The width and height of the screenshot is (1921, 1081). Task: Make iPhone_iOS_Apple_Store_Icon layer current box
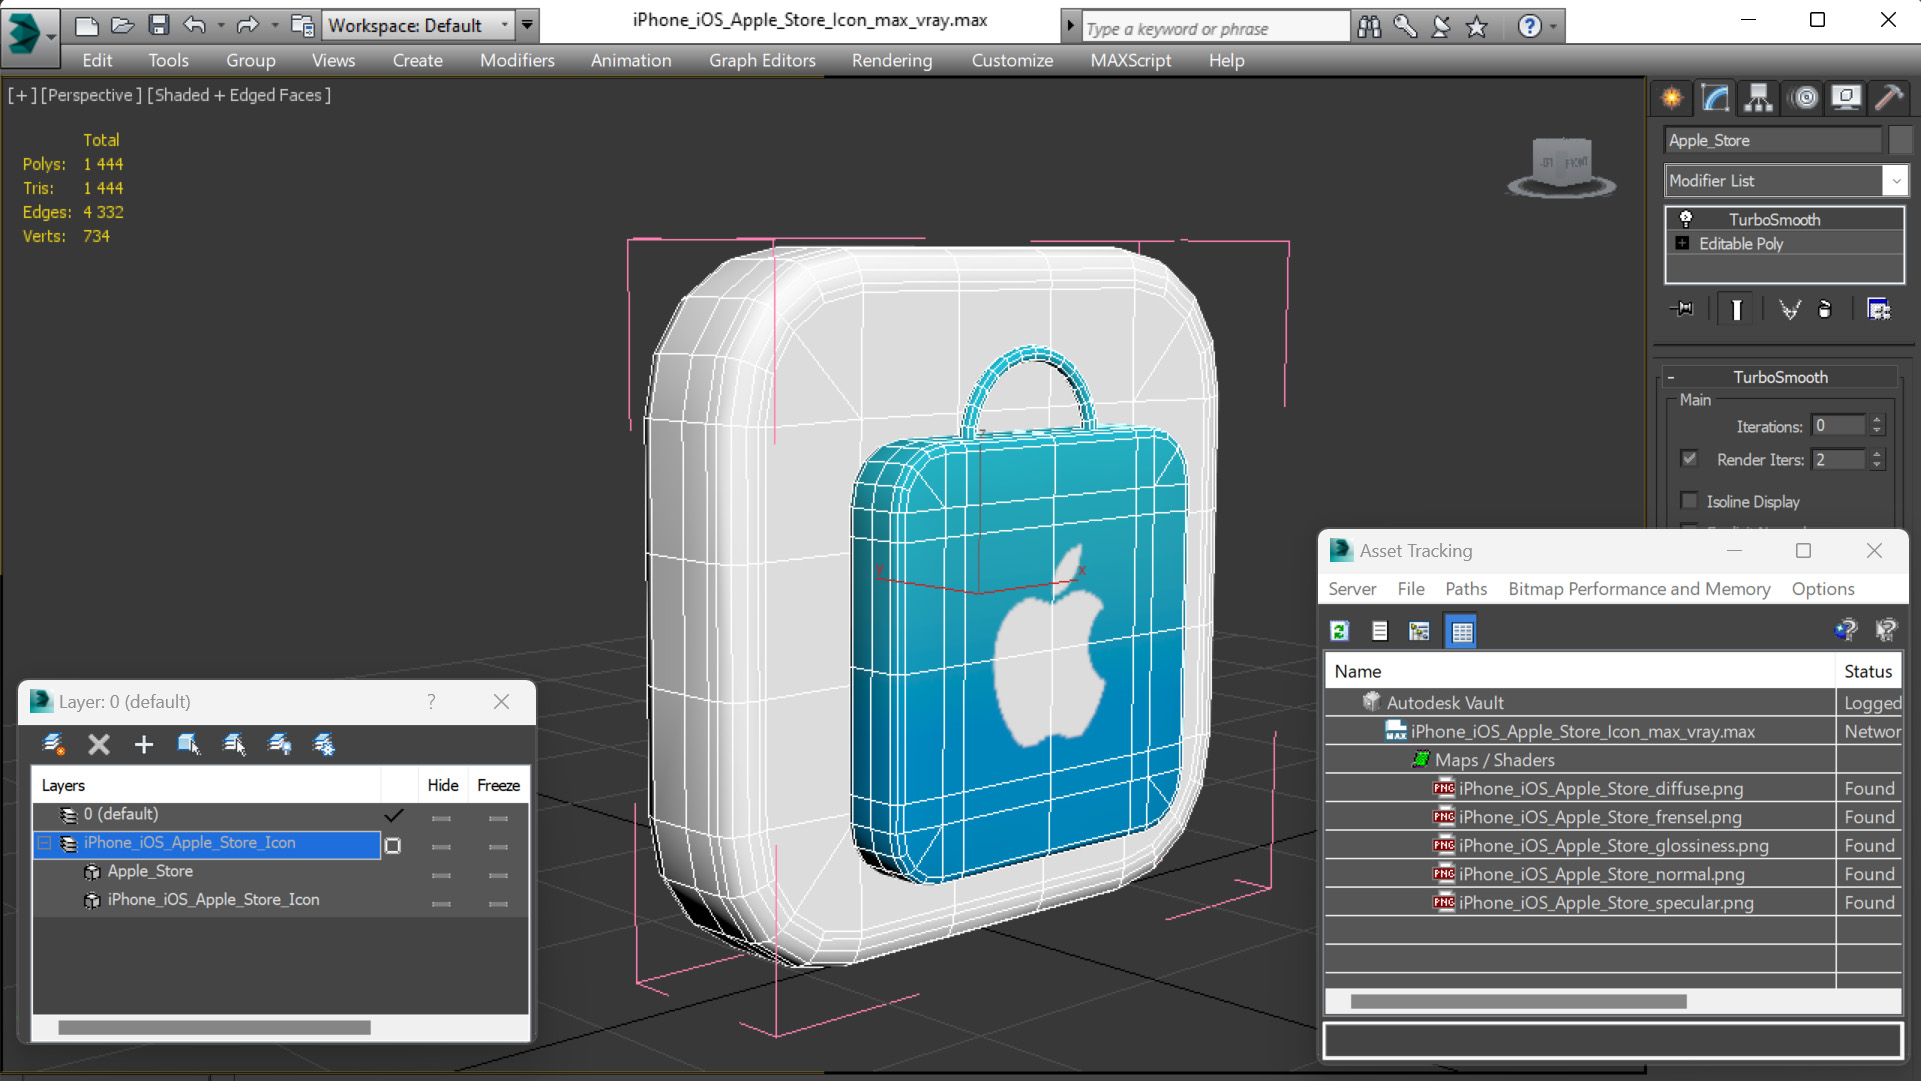click(393, 846)
